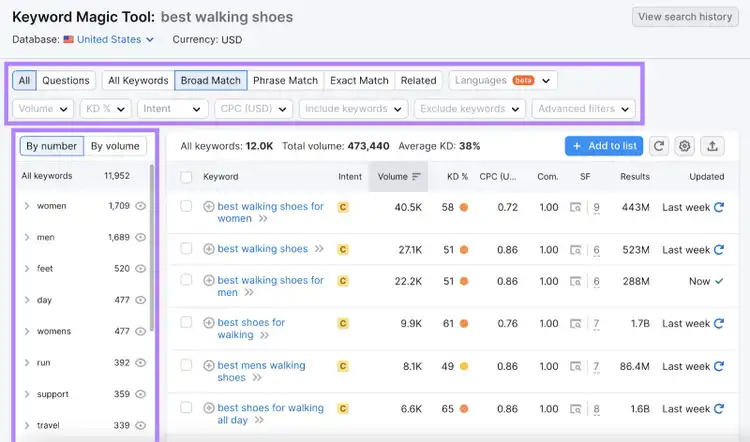Viewport: 750px width, 442px height.
Task: Click plus icon for 'best shoes for walking'
Action: (209, 323)
